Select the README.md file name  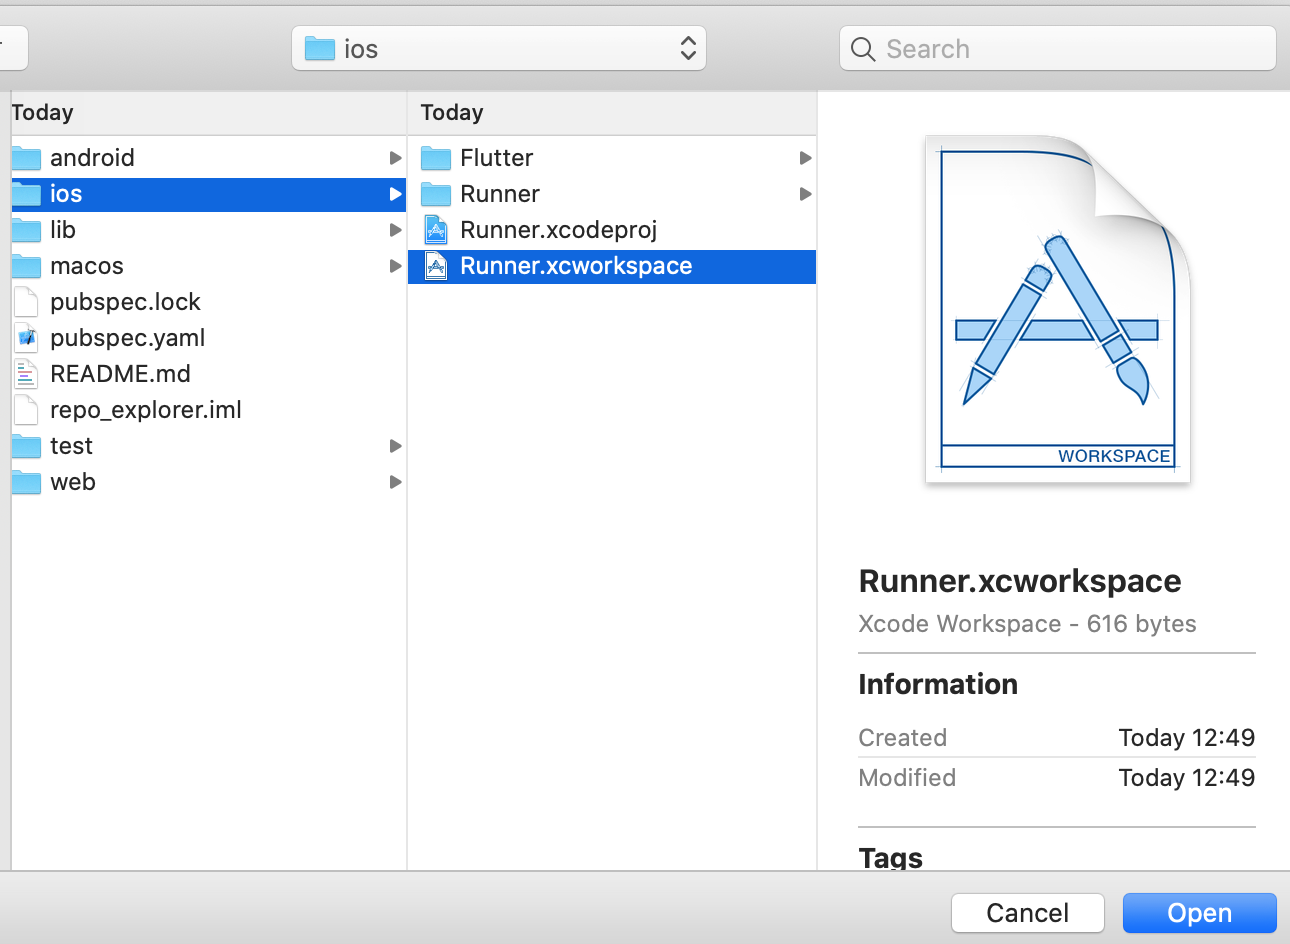[120, 374]
